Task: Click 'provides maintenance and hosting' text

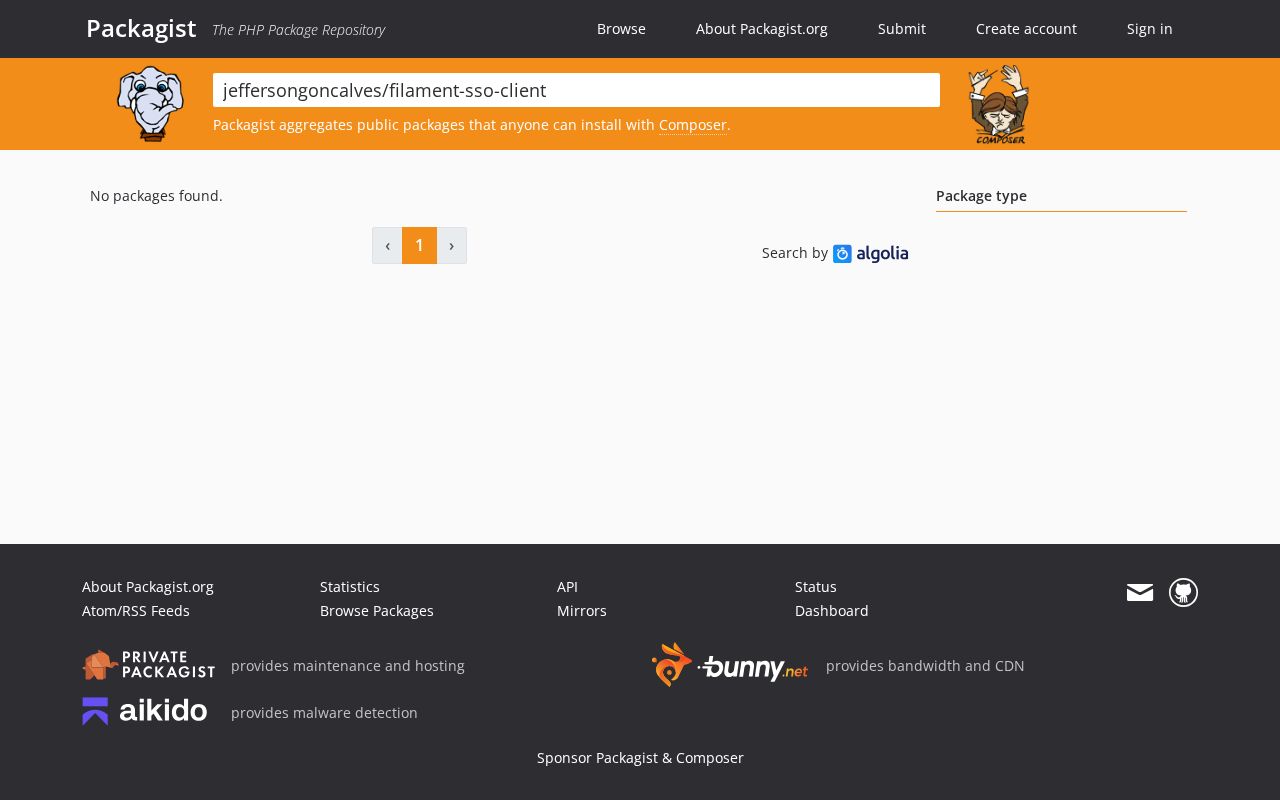Action: (348, 666)
